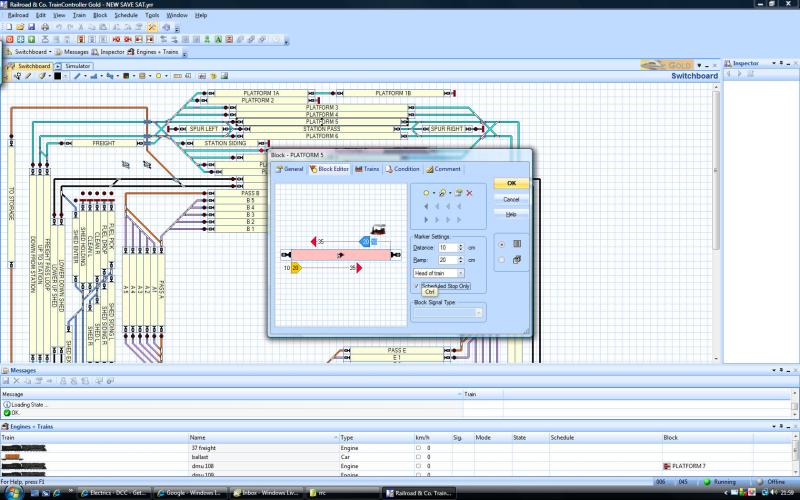Click the blue brake marker on block
The image size is (800, 500).
click(x=365, y=241)
